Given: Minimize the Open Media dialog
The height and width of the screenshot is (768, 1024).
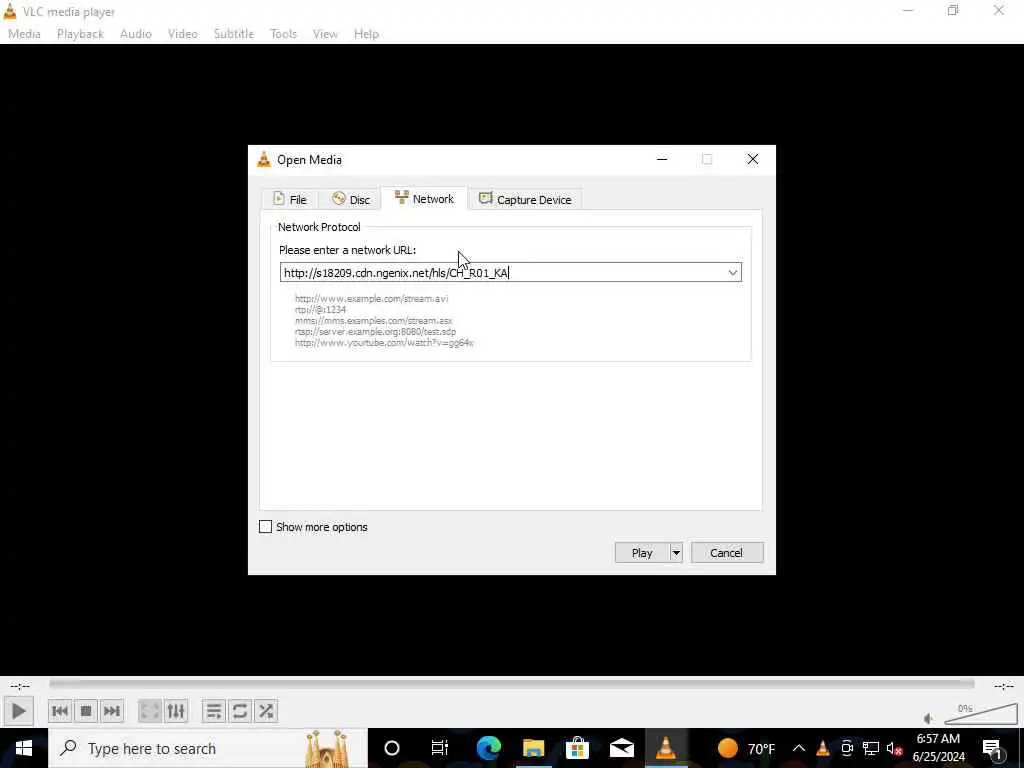Looking at the screenshot, I should [x=662, y=159].
